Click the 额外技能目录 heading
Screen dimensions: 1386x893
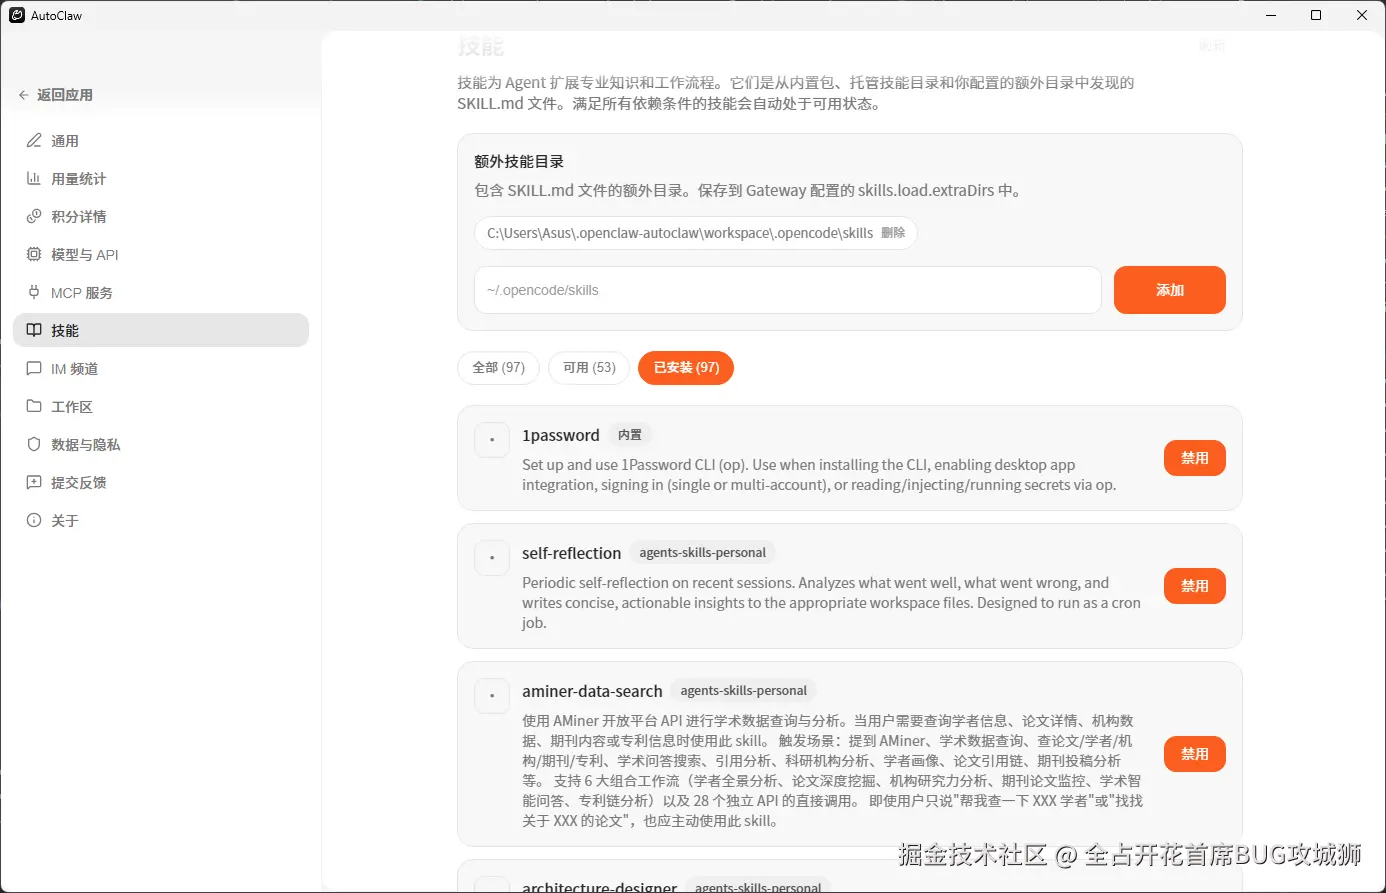(x=519, y=161)
